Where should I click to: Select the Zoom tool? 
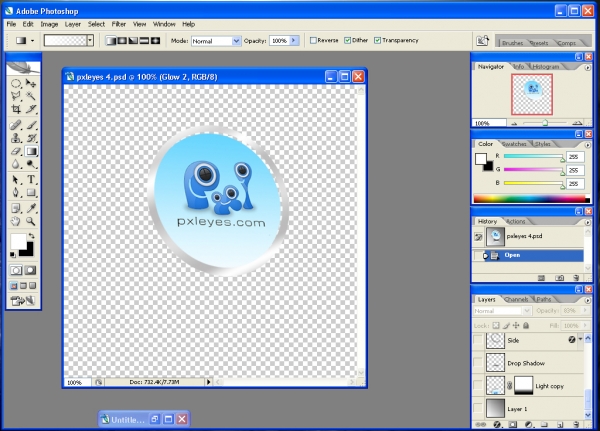pos(31,221)
